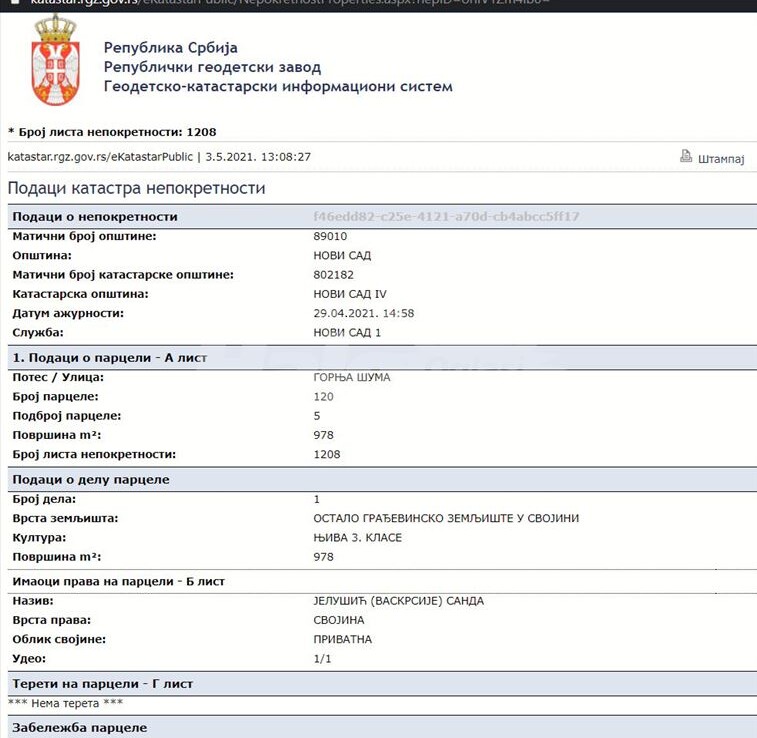Click the Подаци о делу парцеле section header
The width and height of the screenshot is (757, 738).
point(90,479)
